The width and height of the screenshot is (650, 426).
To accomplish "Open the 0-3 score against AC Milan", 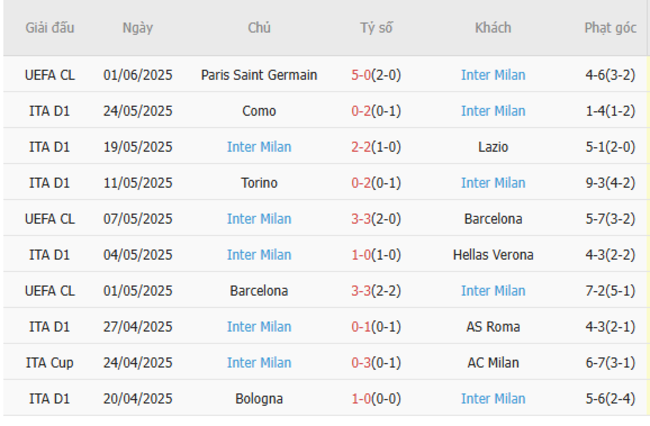I will pos(362,363).
